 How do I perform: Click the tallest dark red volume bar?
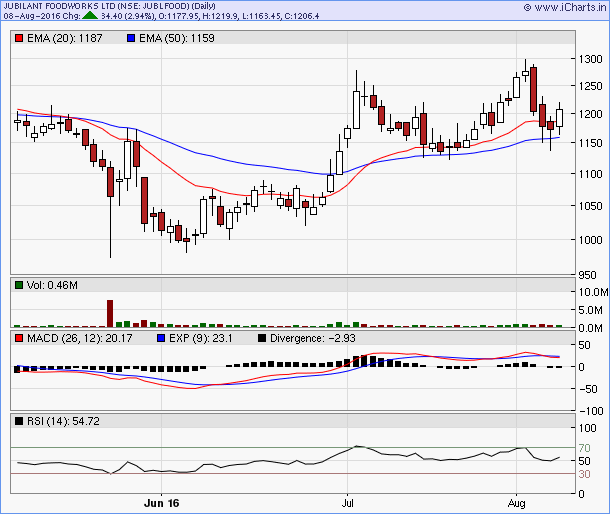[x=110, y=313]
